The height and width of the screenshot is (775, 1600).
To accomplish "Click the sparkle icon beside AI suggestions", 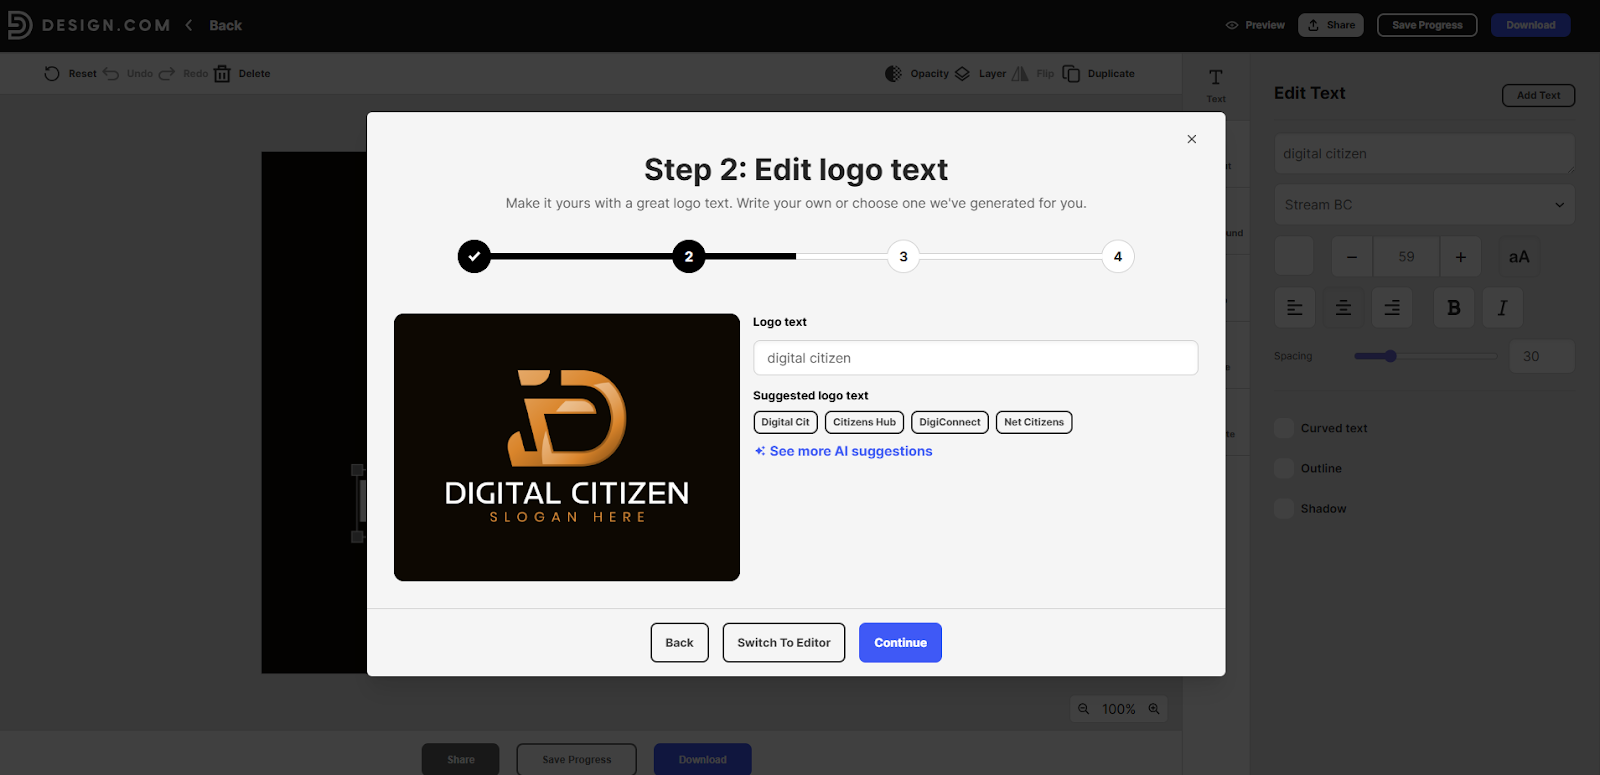I will (x=760, y=451).
